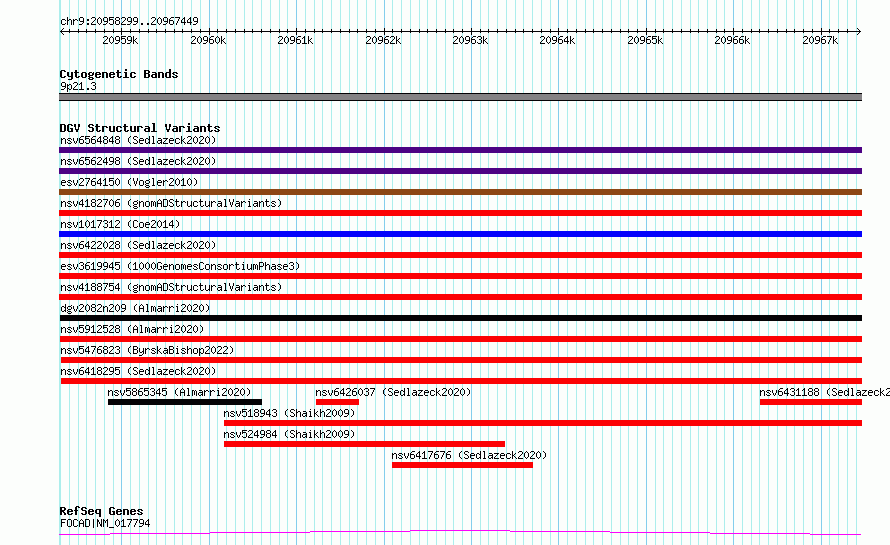Screen dimensions: 890x545
Task: Open the esv3619945 1000Genomes variant label
Action: coord(180,266)
